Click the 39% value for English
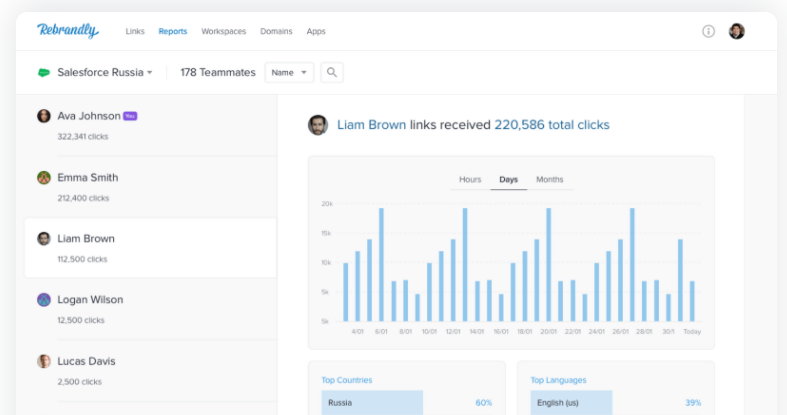The height and width of the screenshot is (415, 787). tap(693, 403)
